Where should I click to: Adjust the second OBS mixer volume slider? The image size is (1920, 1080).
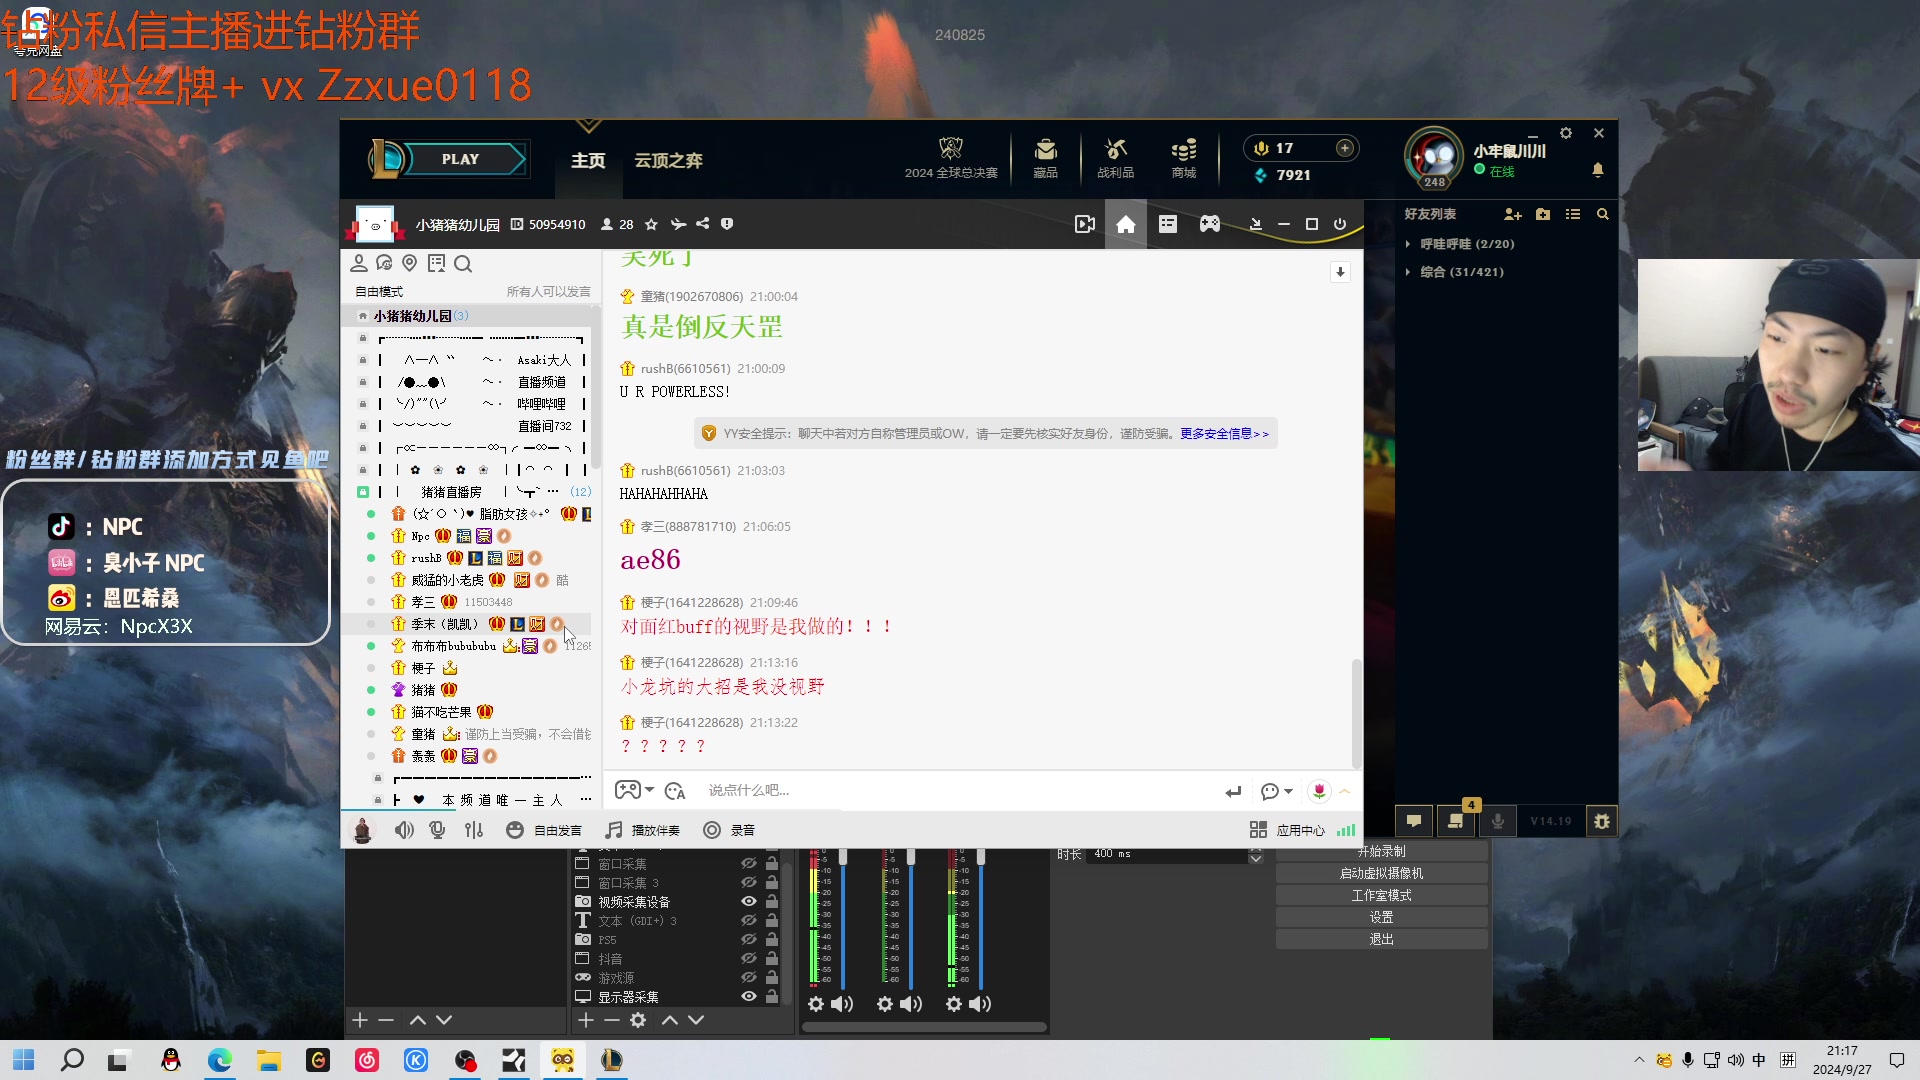[911, 857]
